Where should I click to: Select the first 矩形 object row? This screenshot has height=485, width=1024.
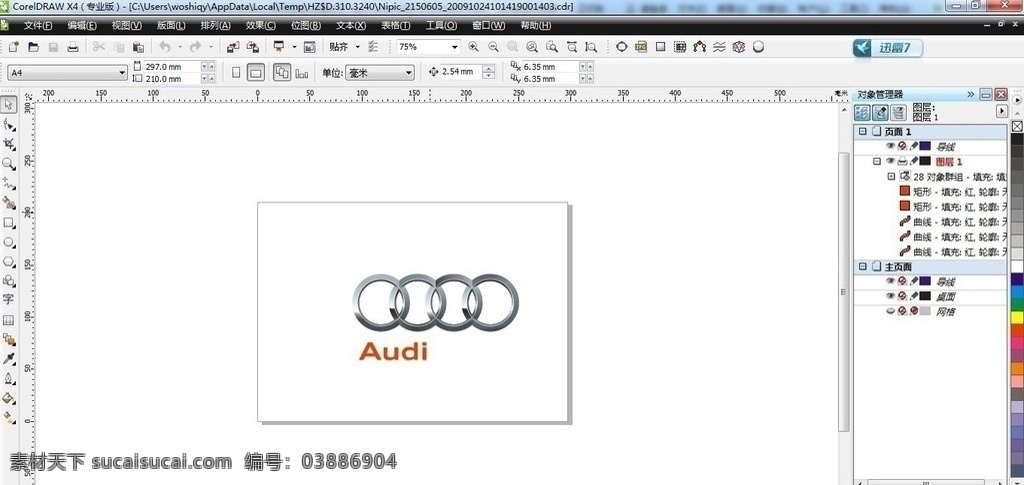click(953, 191)
